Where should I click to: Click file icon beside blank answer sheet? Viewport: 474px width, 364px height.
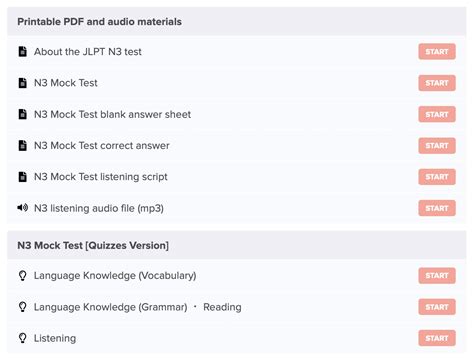[22, 114]
